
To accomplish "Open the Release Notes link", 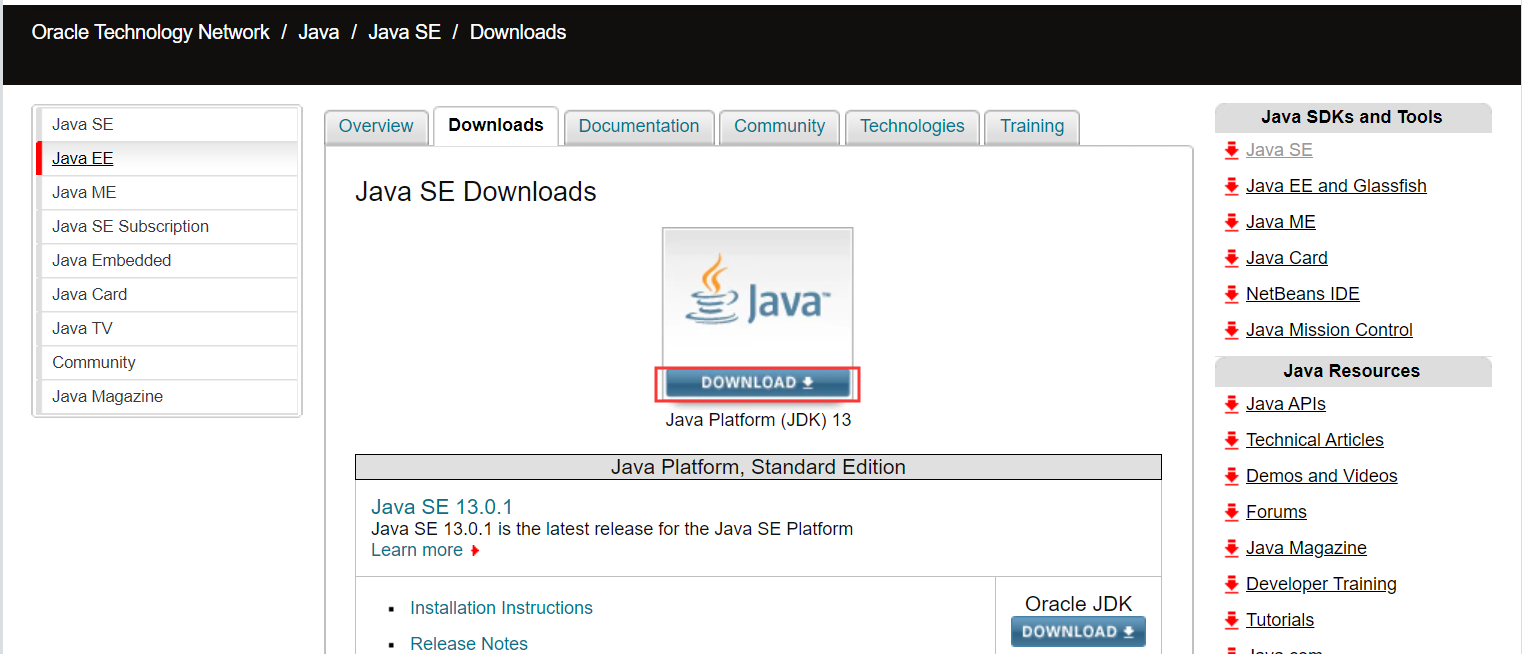I will [469, 644].
